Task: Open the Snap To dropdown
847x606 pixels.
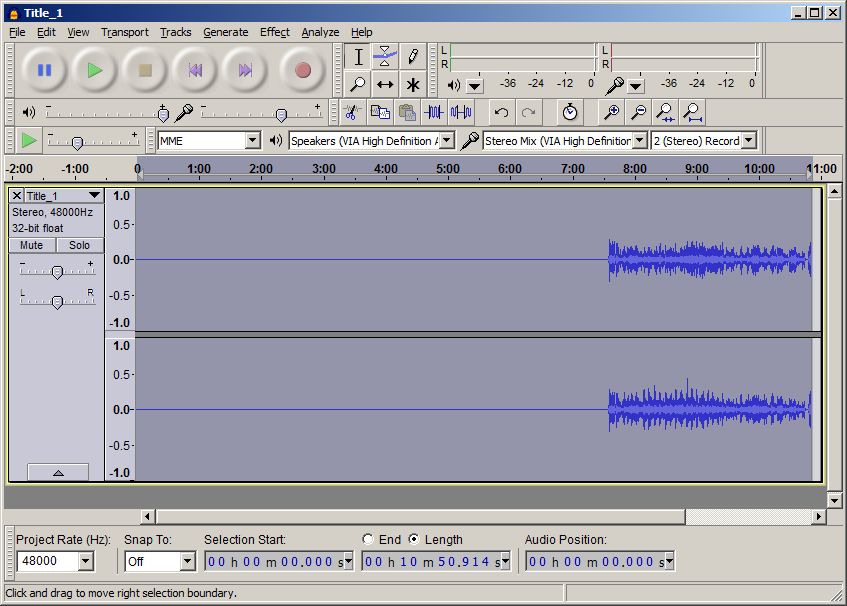Action: 187,562
